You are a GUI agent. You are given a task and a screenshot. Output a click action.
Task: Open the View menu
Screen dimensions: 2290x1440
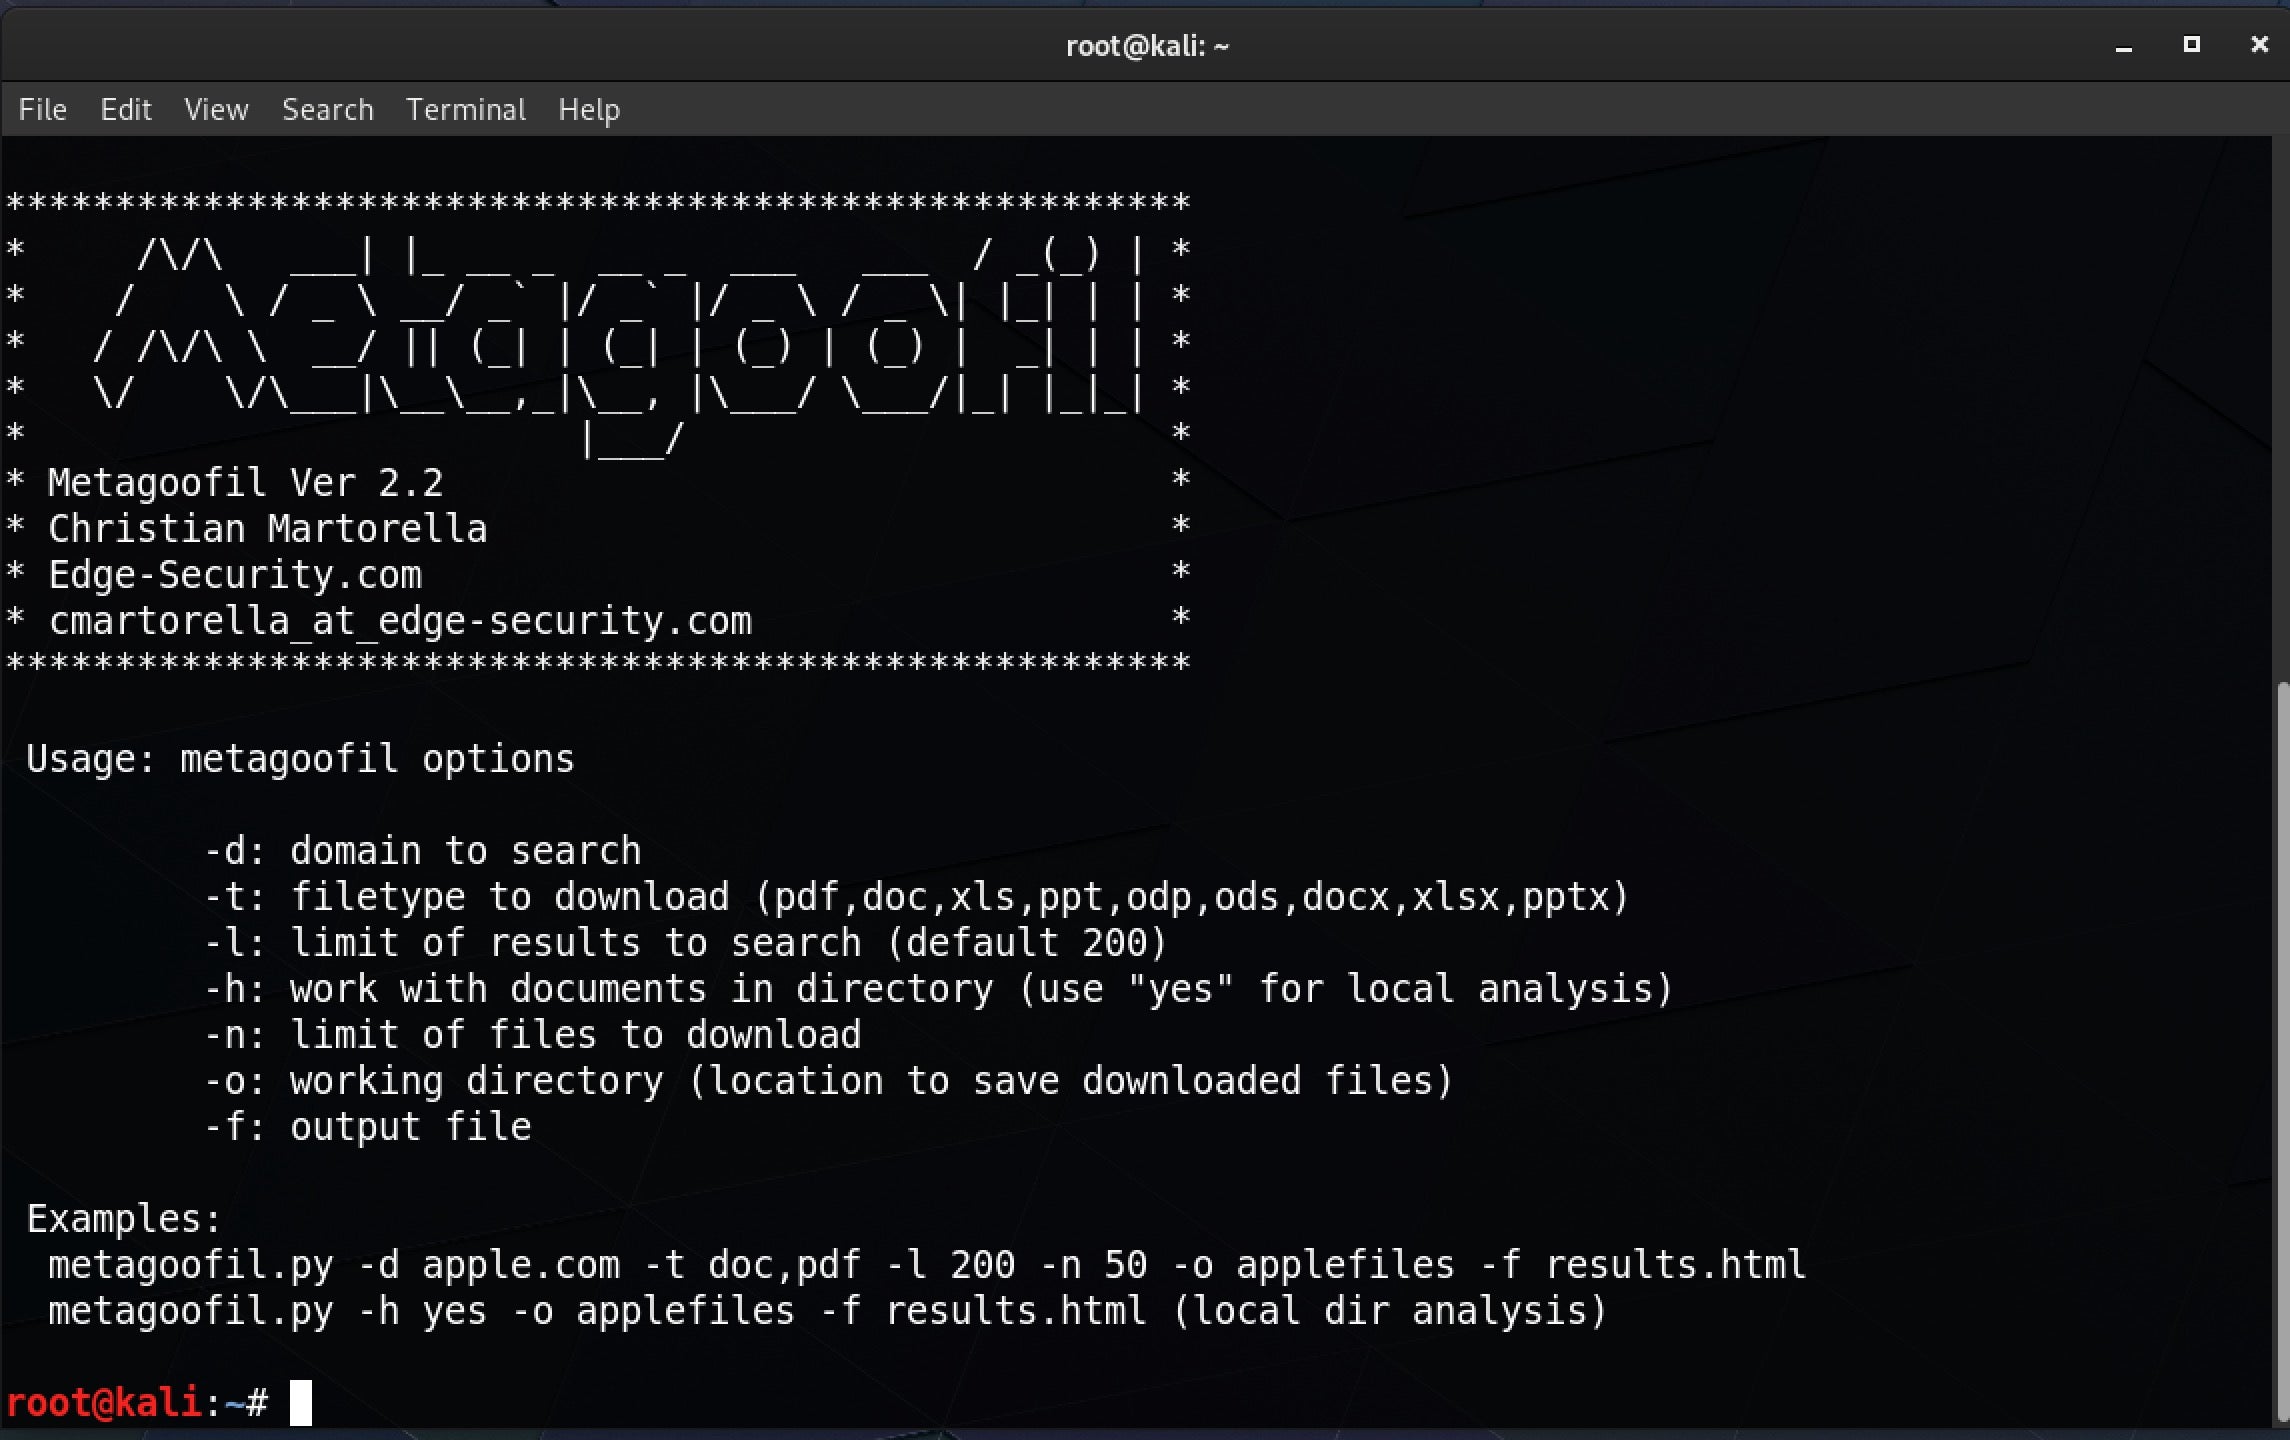click(x=216, y=109)
